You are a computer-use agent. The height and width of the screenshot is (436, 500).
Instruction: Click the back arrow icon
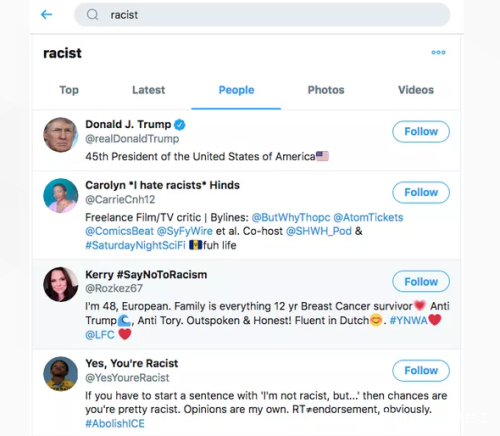pos(47,15)
